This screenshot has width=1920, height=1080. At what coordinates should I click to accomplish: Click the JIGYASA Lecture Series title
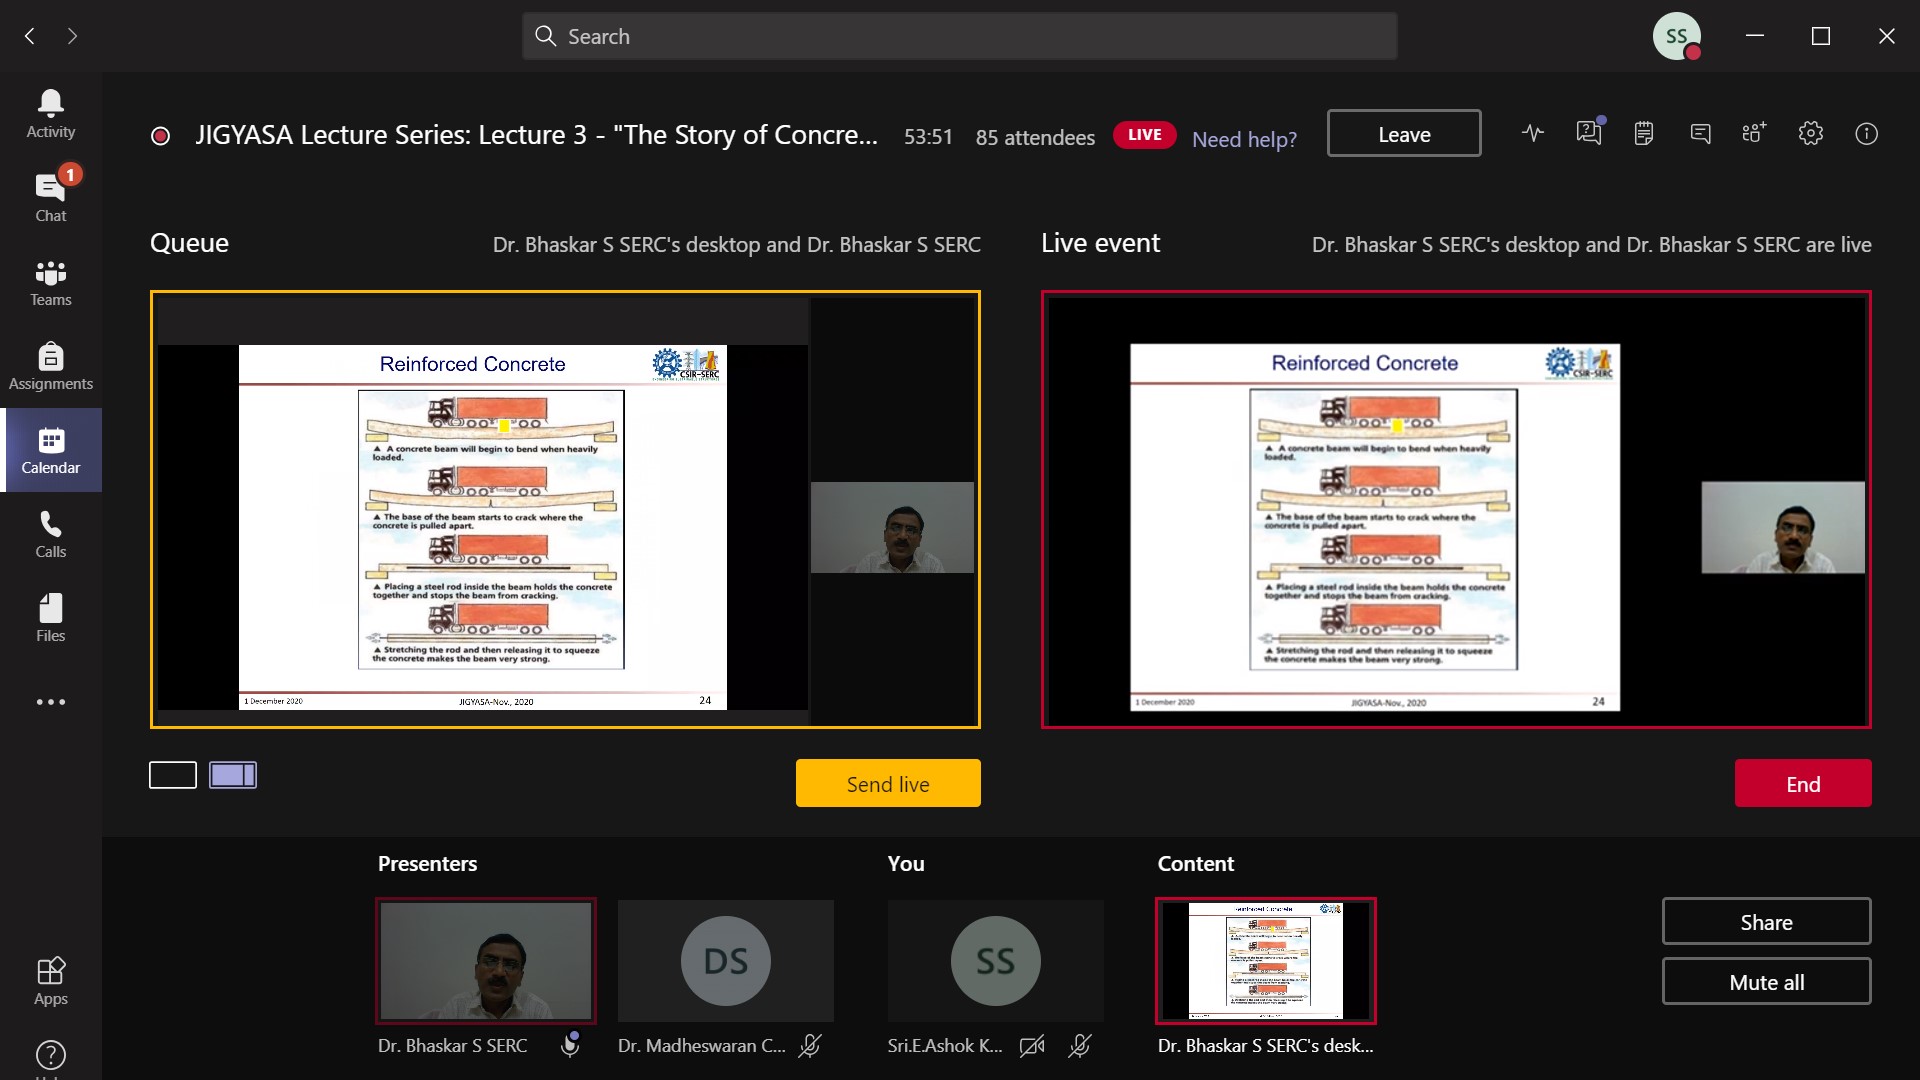(536, 135)
